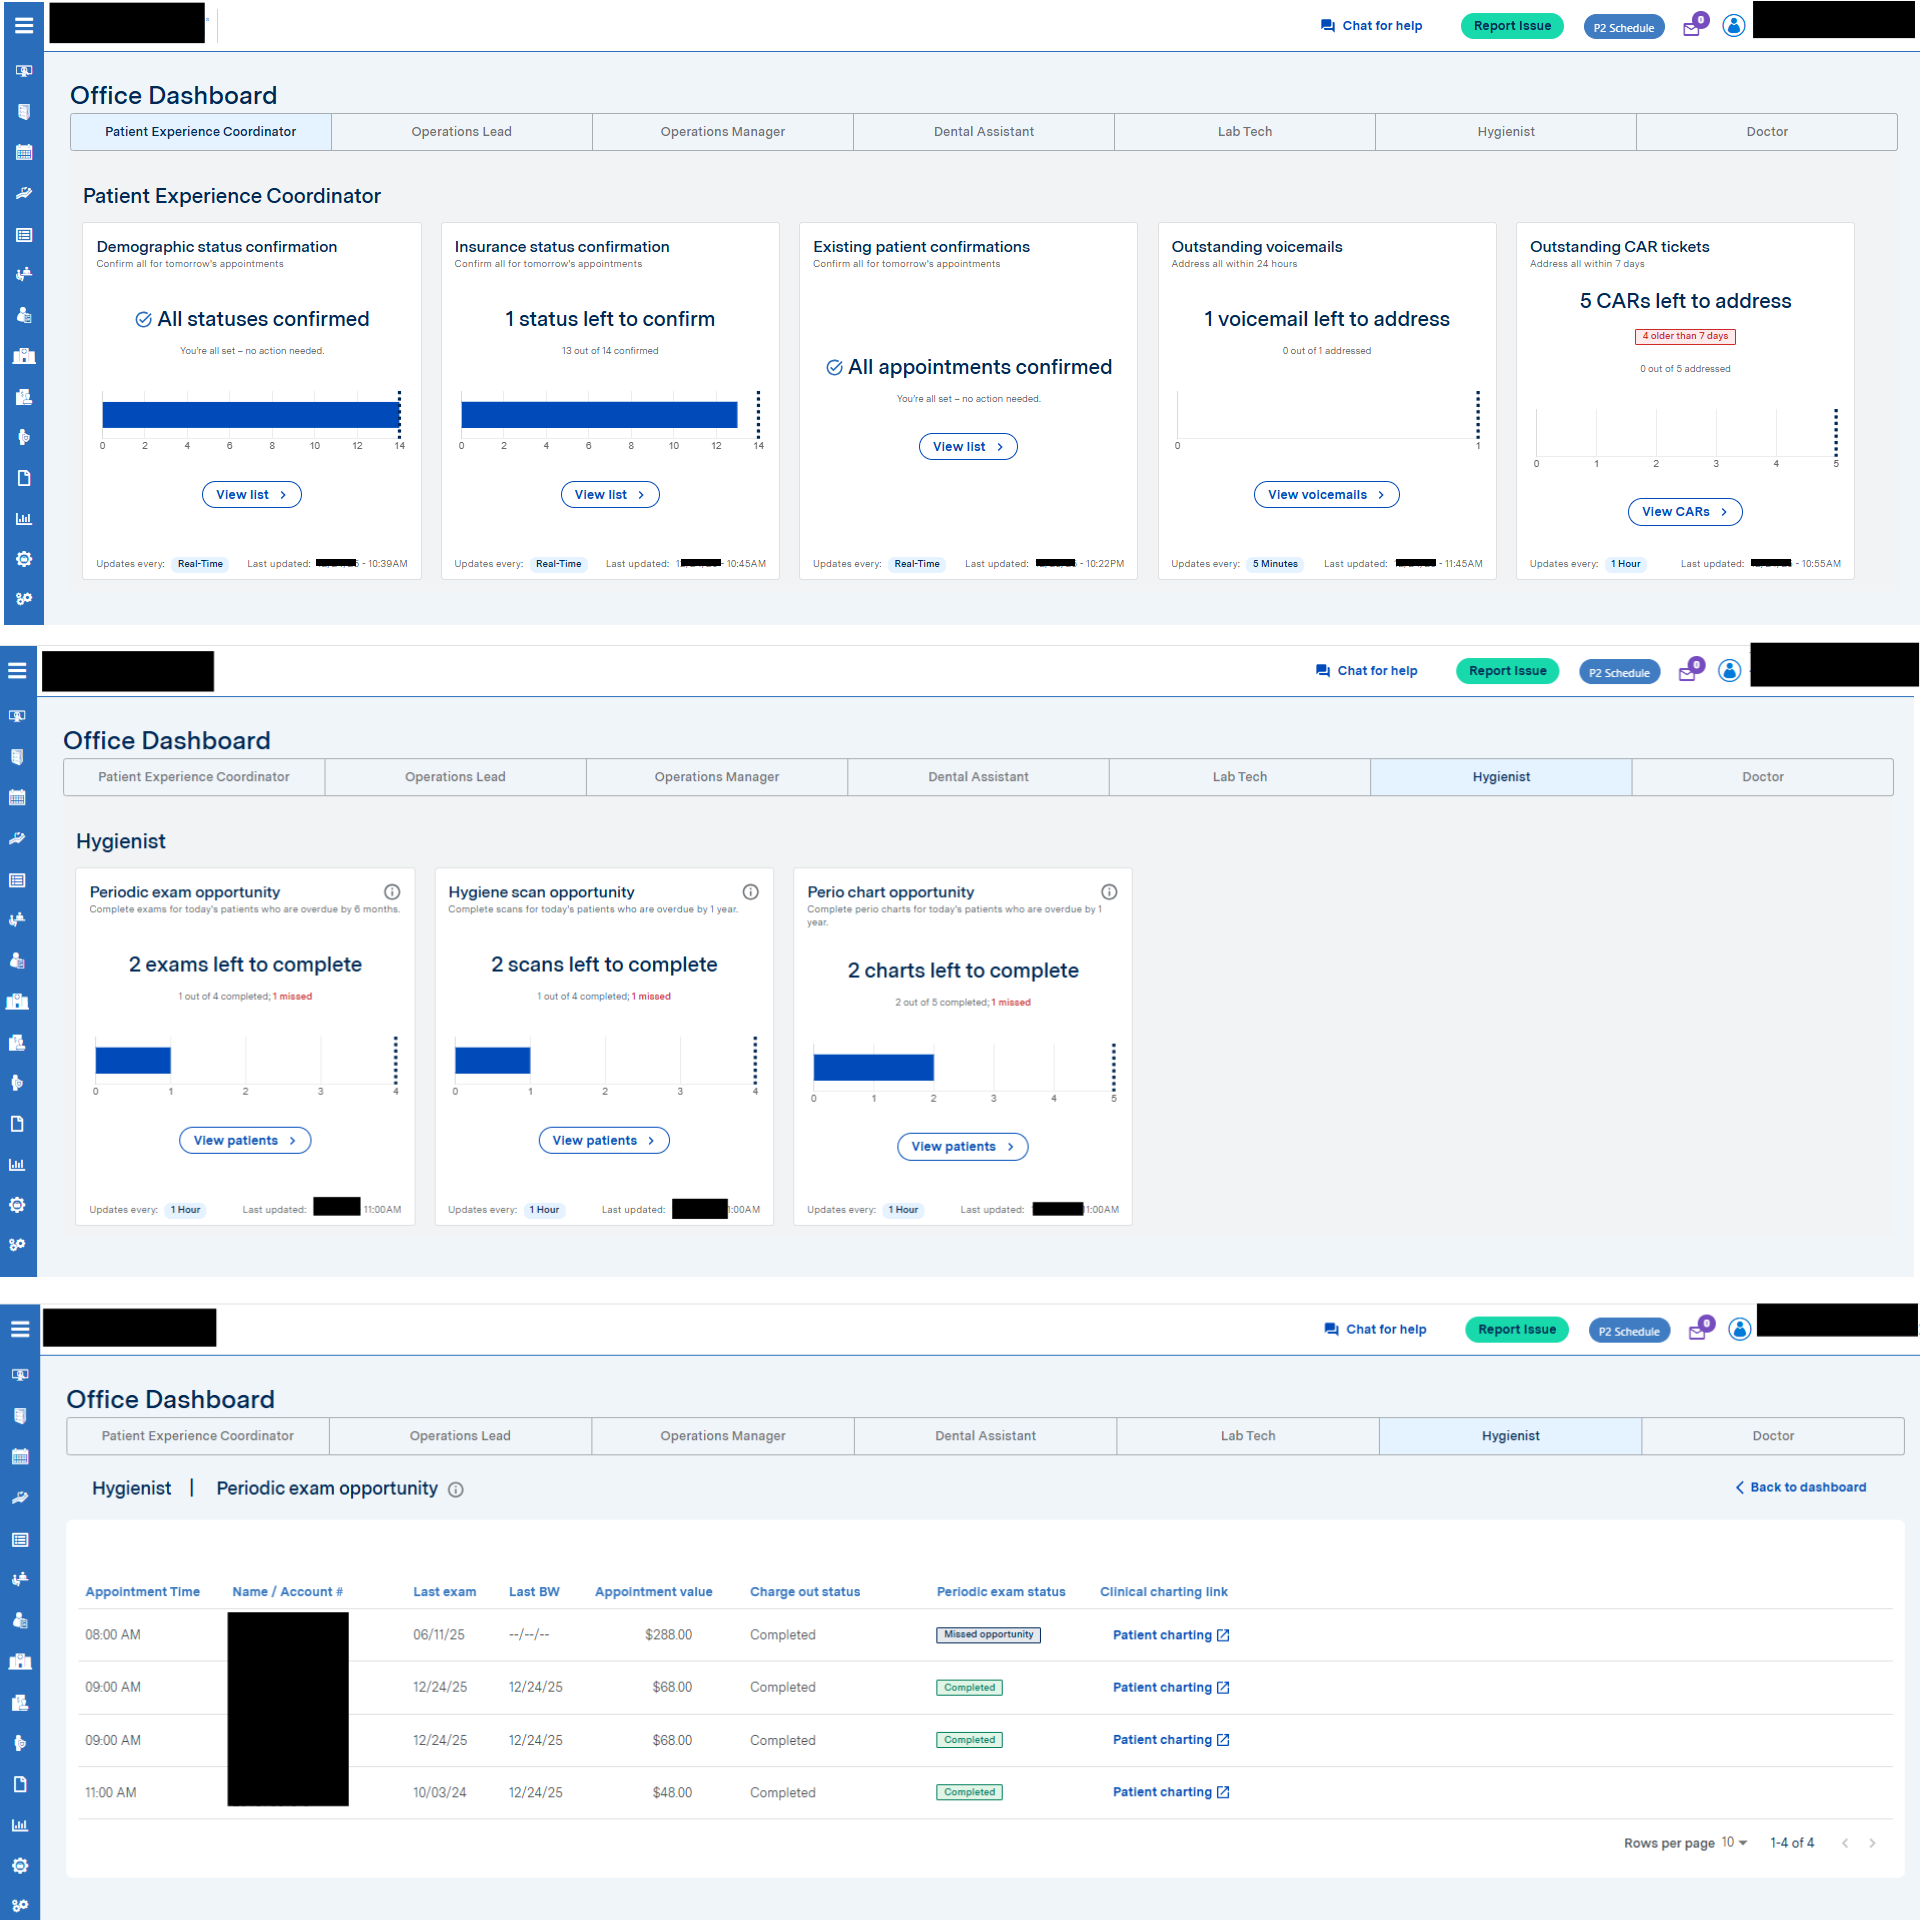Click next page chevron in table pagination
This screenshot has height=1920, width=1920.
pos(1872,1843)
